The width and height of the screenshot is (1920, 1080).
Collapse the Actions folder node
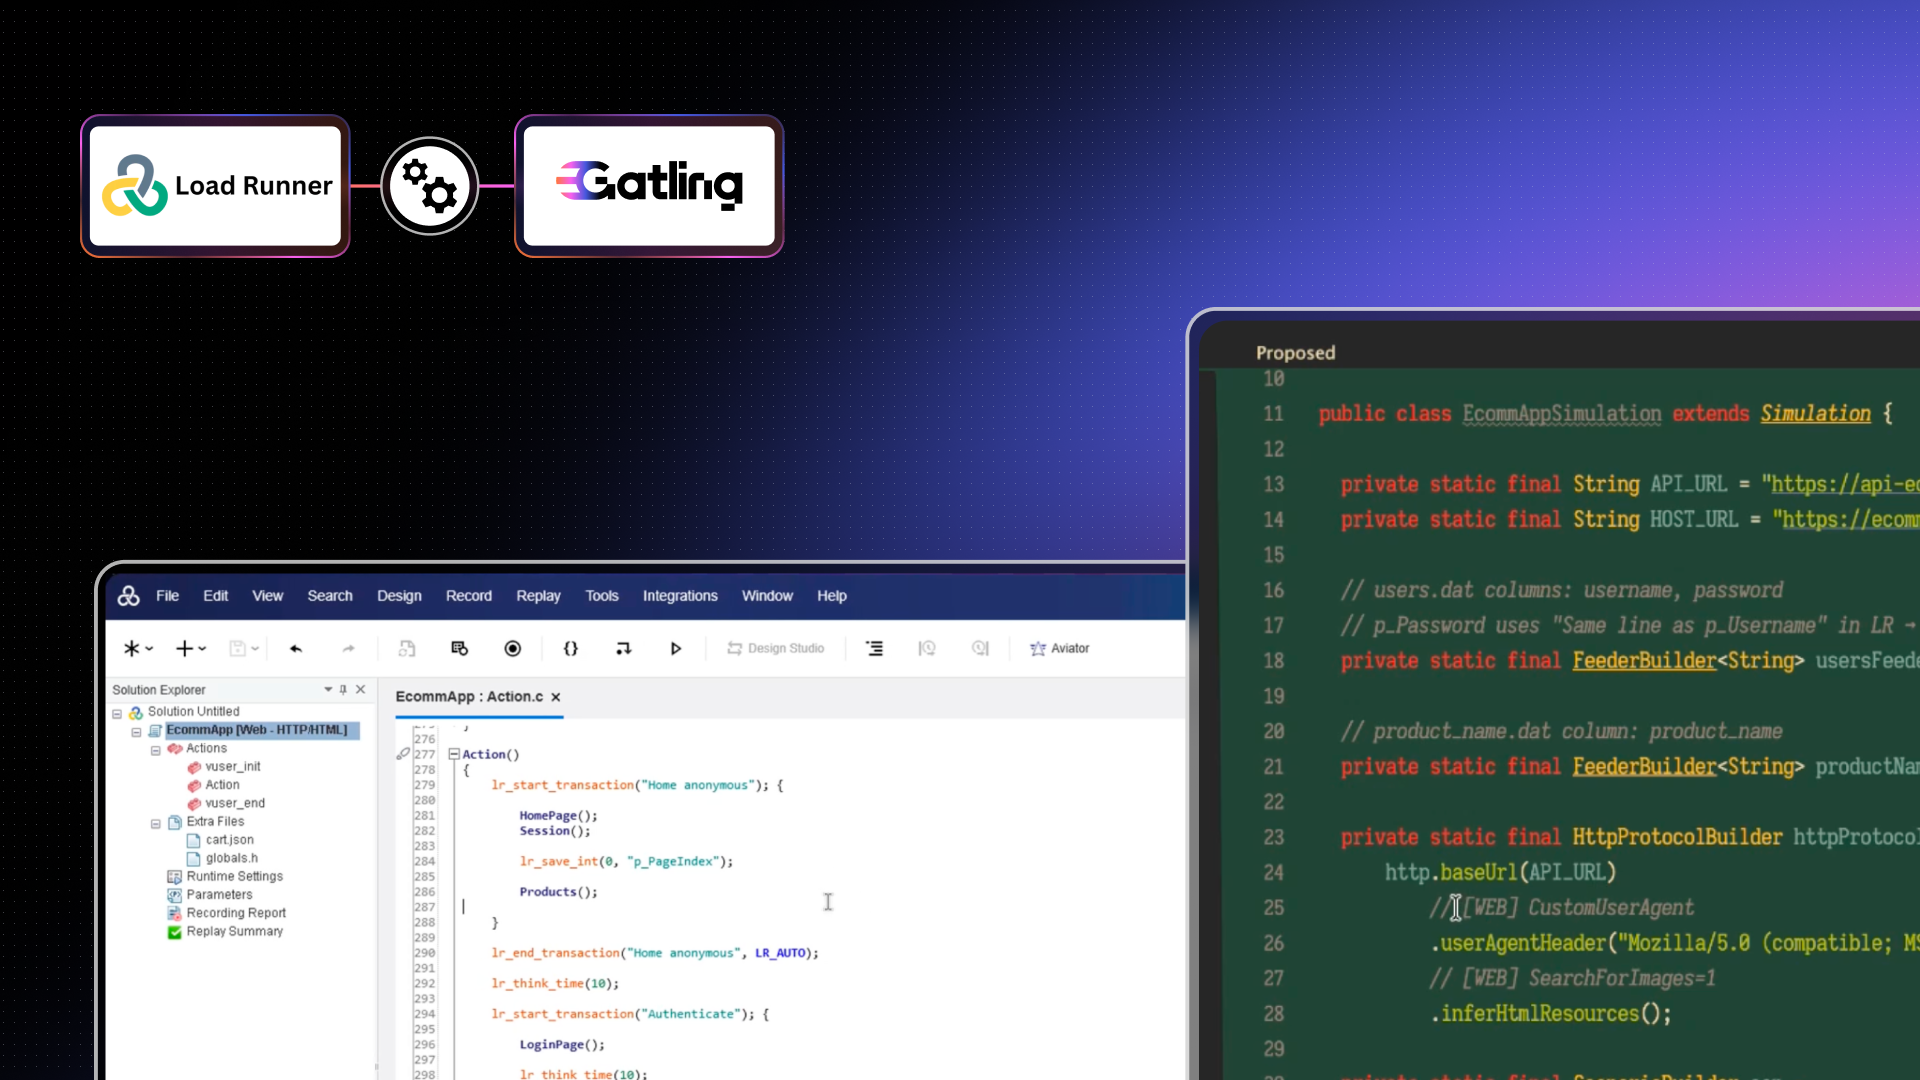(156, 750)
